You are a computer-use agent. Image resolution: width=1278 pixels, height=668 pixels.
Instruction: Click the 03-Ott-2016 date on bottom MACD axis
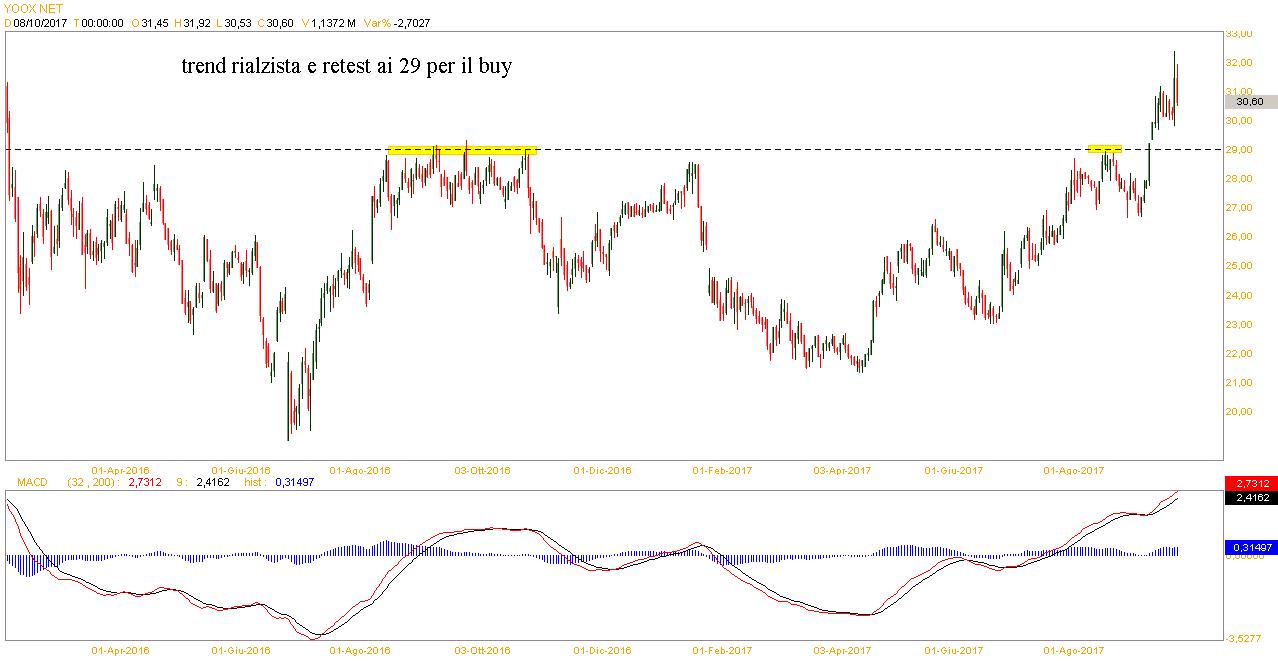[x=482, y=650]
